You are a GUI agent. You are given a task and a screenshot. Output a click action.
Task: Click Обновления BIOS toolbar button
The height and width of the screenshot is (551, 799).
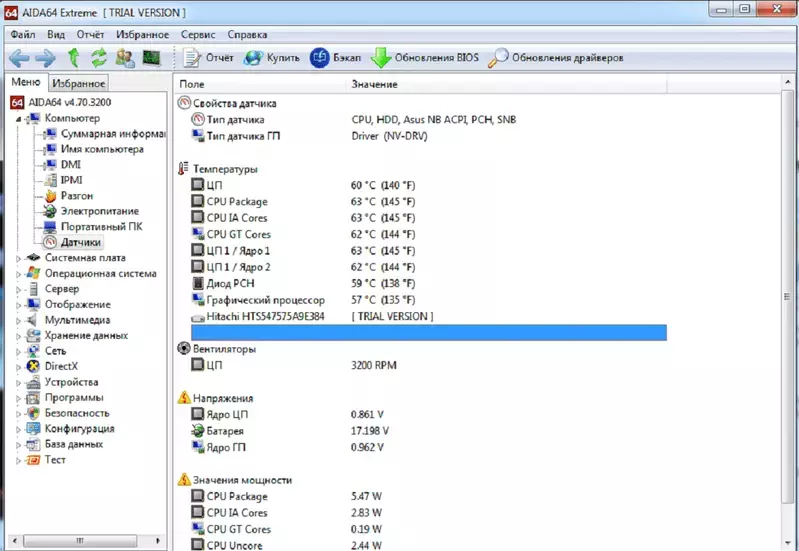click(425, 58)
